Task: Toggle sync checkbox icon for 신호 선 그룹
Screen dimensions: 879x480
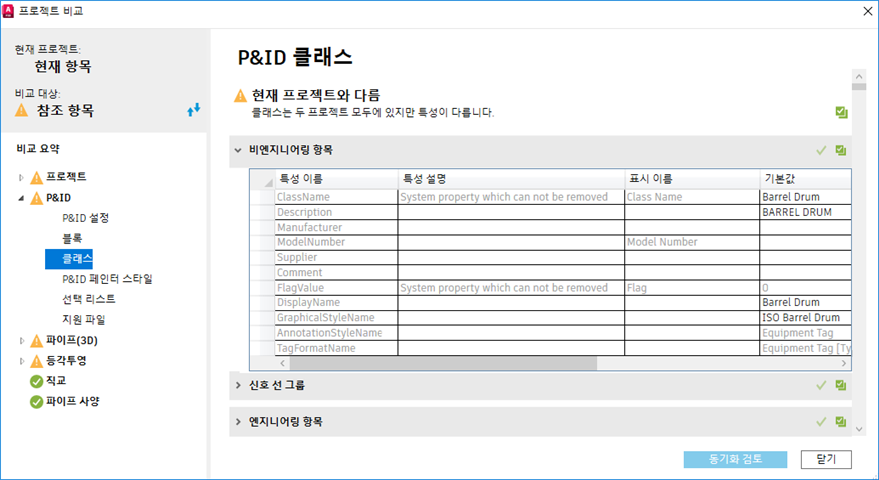Action: (x=841, y=385)
